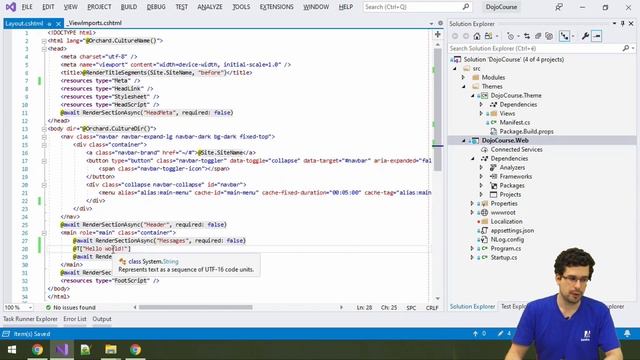The image size is (640, 360).
Task: Click the editor horizontal scrollbar thumb
Action: [196, 307]
